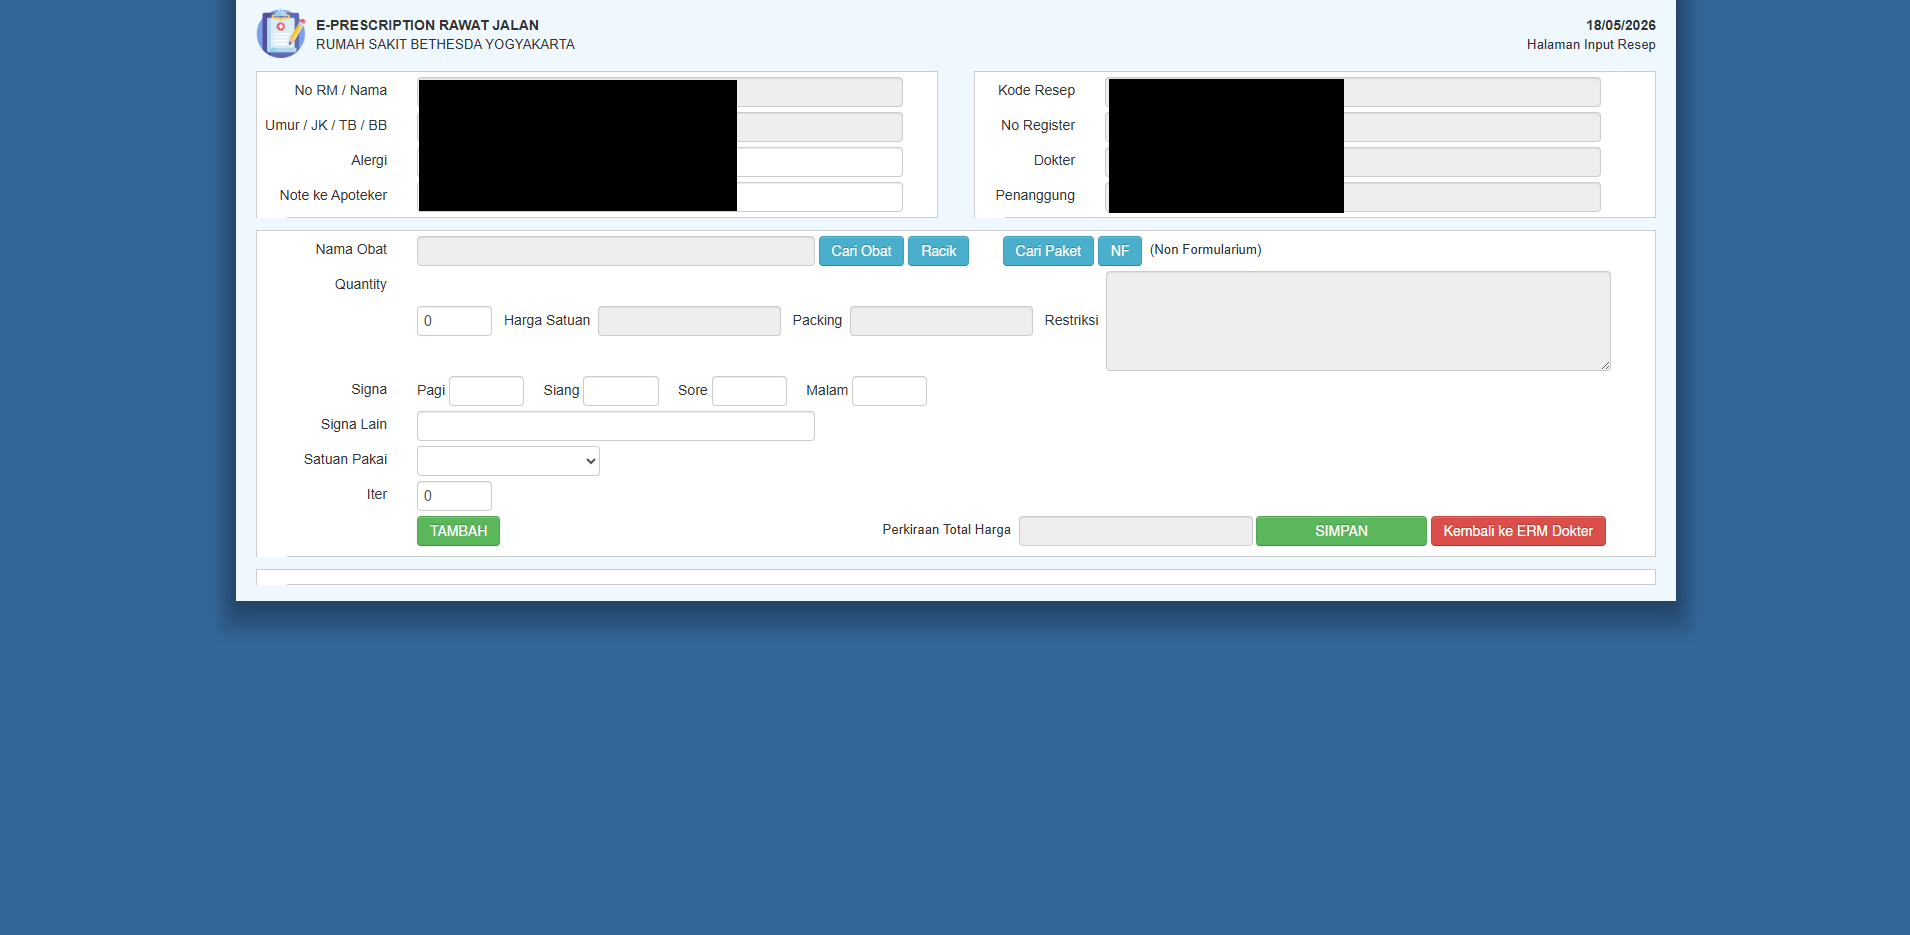Image resolution: width=1910 pixels, height=935 pixels.
Task: Click the Kode Resep field
Action: click(1353, 92)
